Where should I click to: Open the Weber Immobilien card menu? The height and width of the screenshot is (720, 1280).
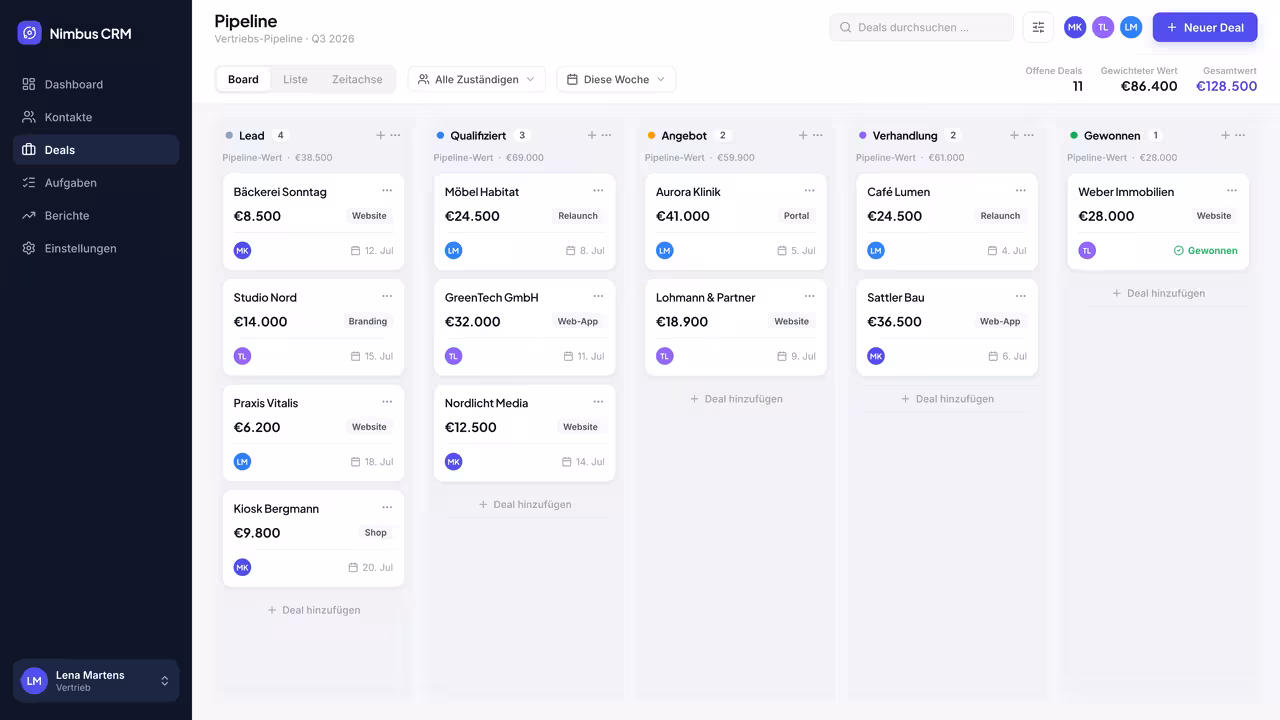[1232, 190]
